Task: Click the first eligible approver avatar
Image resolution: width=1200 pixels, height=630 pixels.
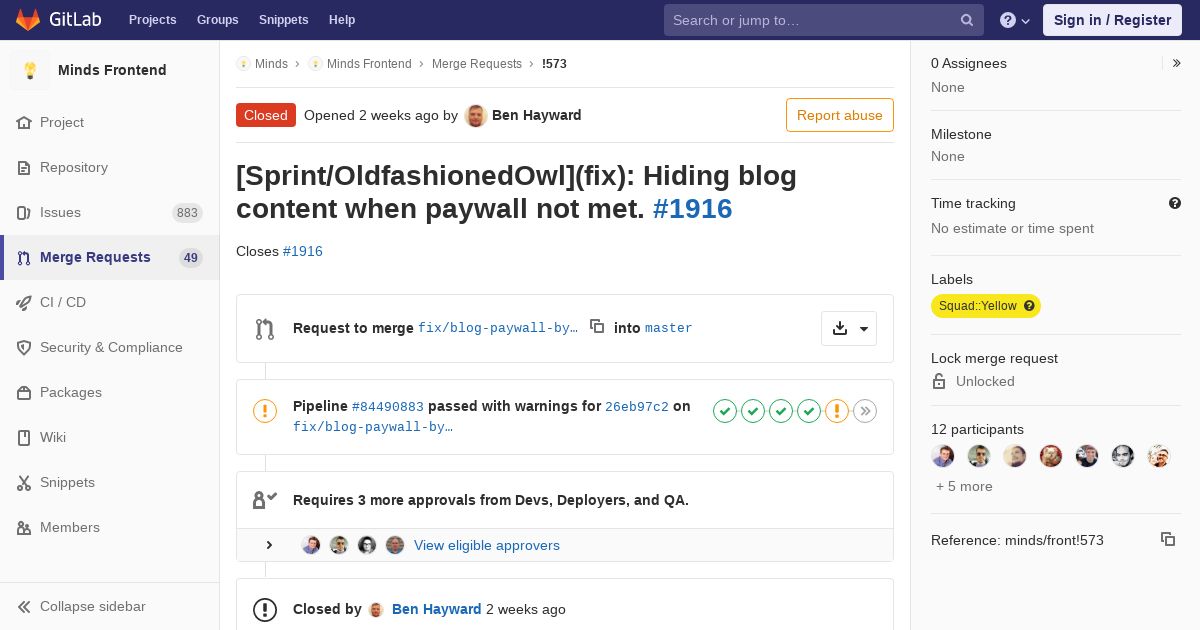Action: click(311, 545)
